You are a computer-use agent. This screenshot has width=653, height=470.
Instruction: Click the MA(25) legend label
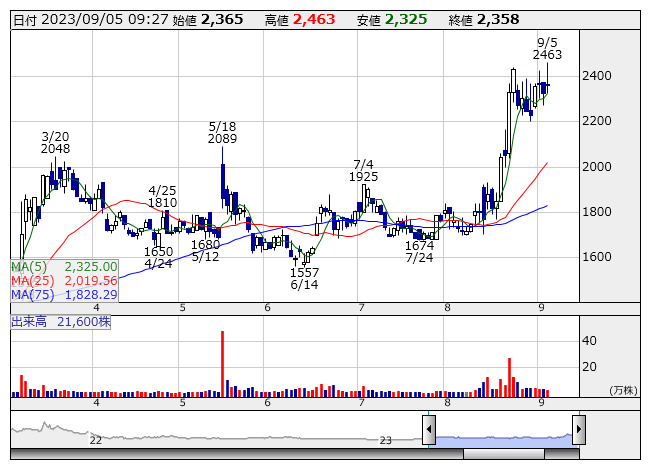tap(33, 281)
